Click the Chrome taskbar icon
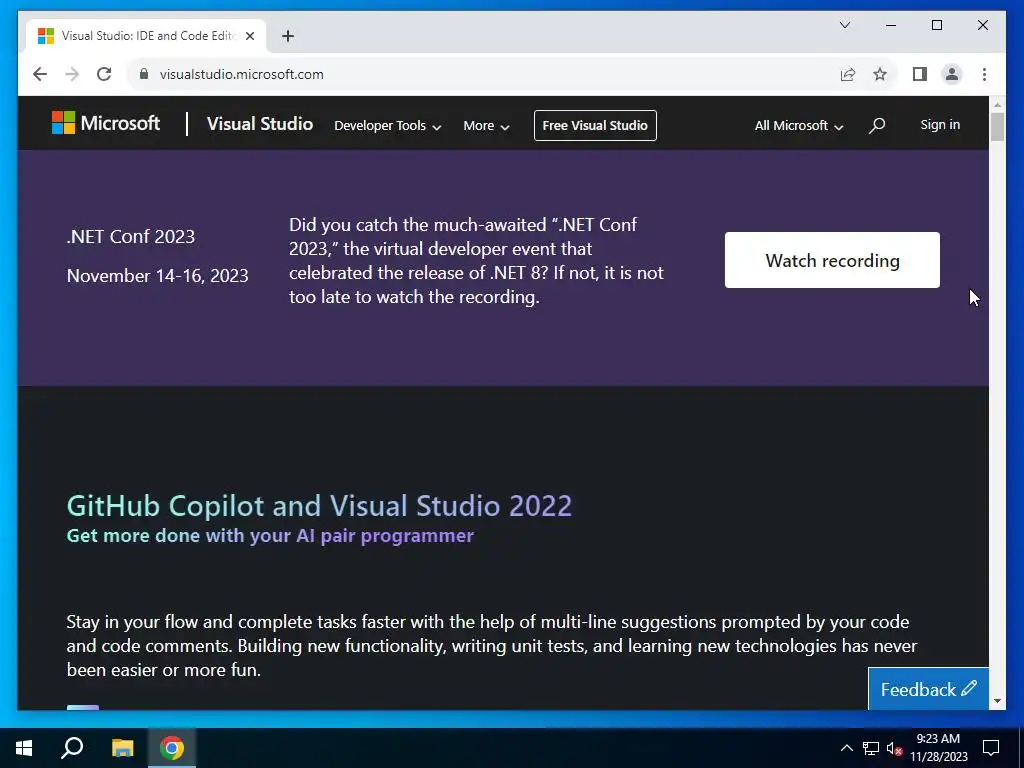The height and width of the screenshot is (768, 1024). [172, 748]
